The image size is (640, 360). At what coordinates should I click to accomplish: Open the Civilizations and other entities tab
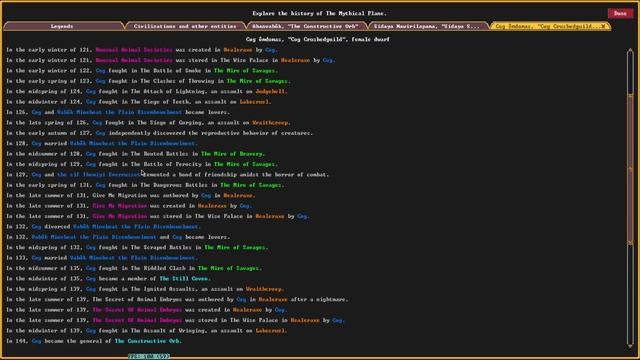coord(185,26)
